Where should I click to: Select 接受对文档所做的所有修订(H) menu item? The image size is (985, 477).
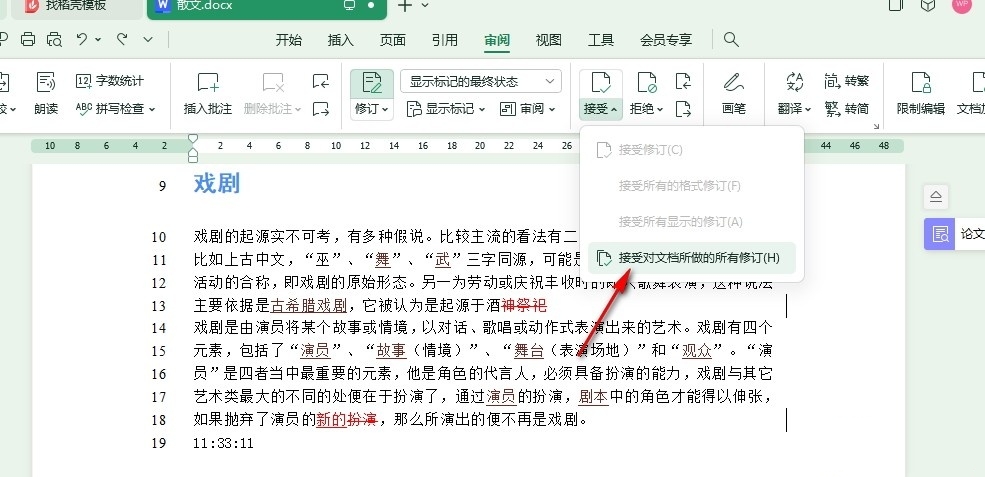point(692,258)
